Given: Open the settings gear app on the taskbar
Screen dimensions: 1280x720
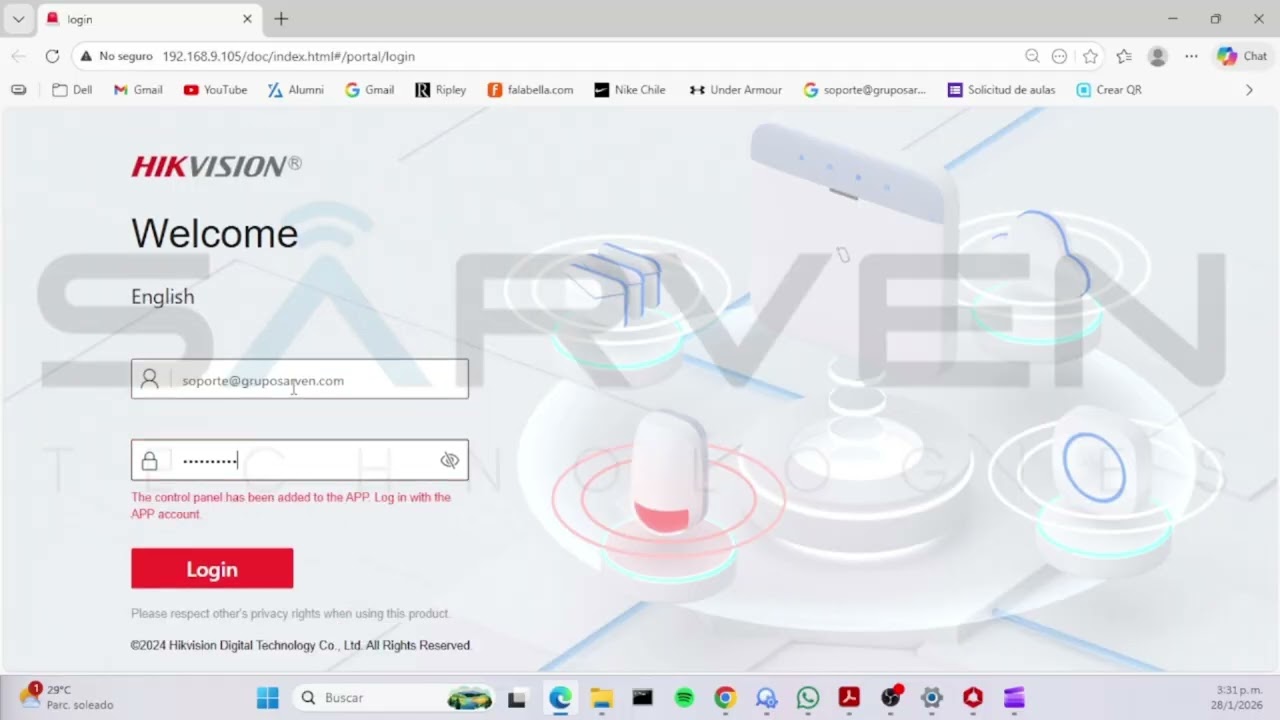Looking at the screenshot, I should coord(932,697).
